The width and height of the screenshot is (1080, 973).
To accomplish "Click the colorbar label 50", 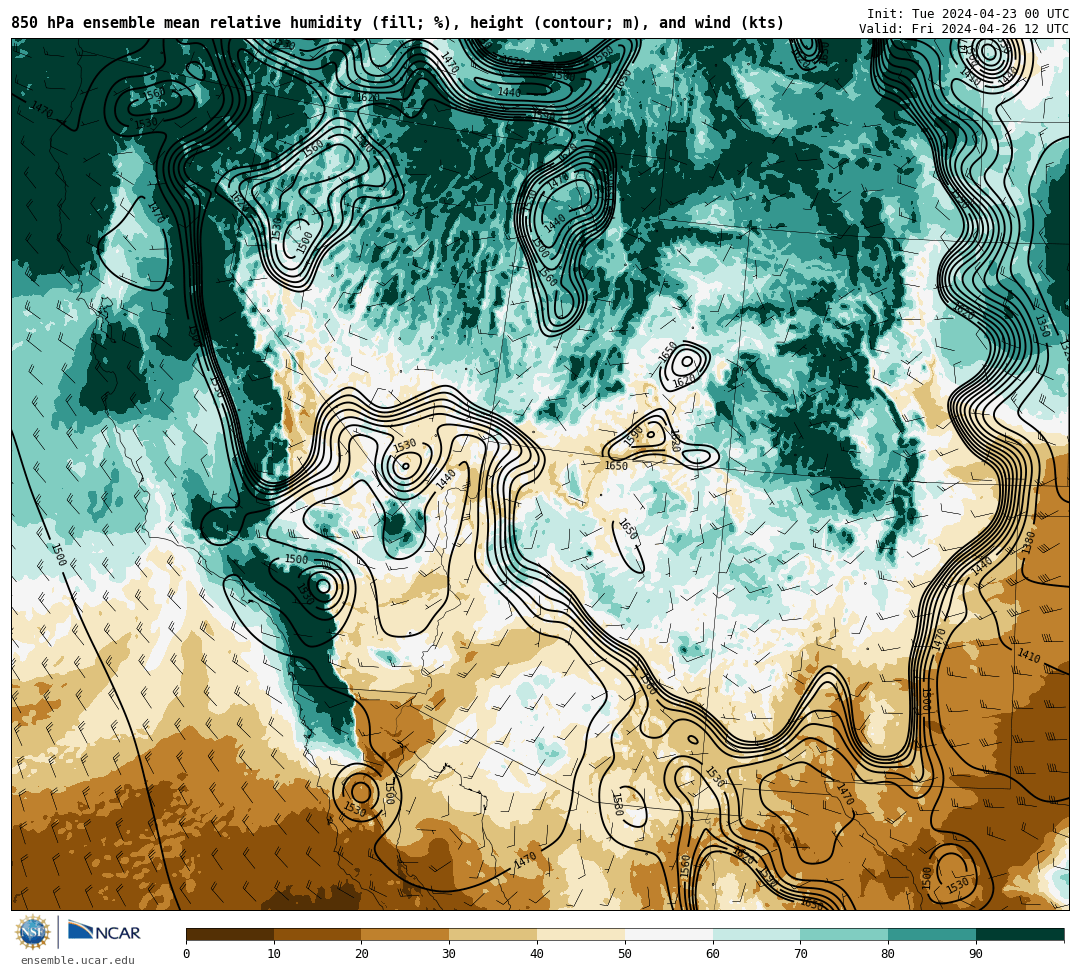I will [x=625, y=954].
